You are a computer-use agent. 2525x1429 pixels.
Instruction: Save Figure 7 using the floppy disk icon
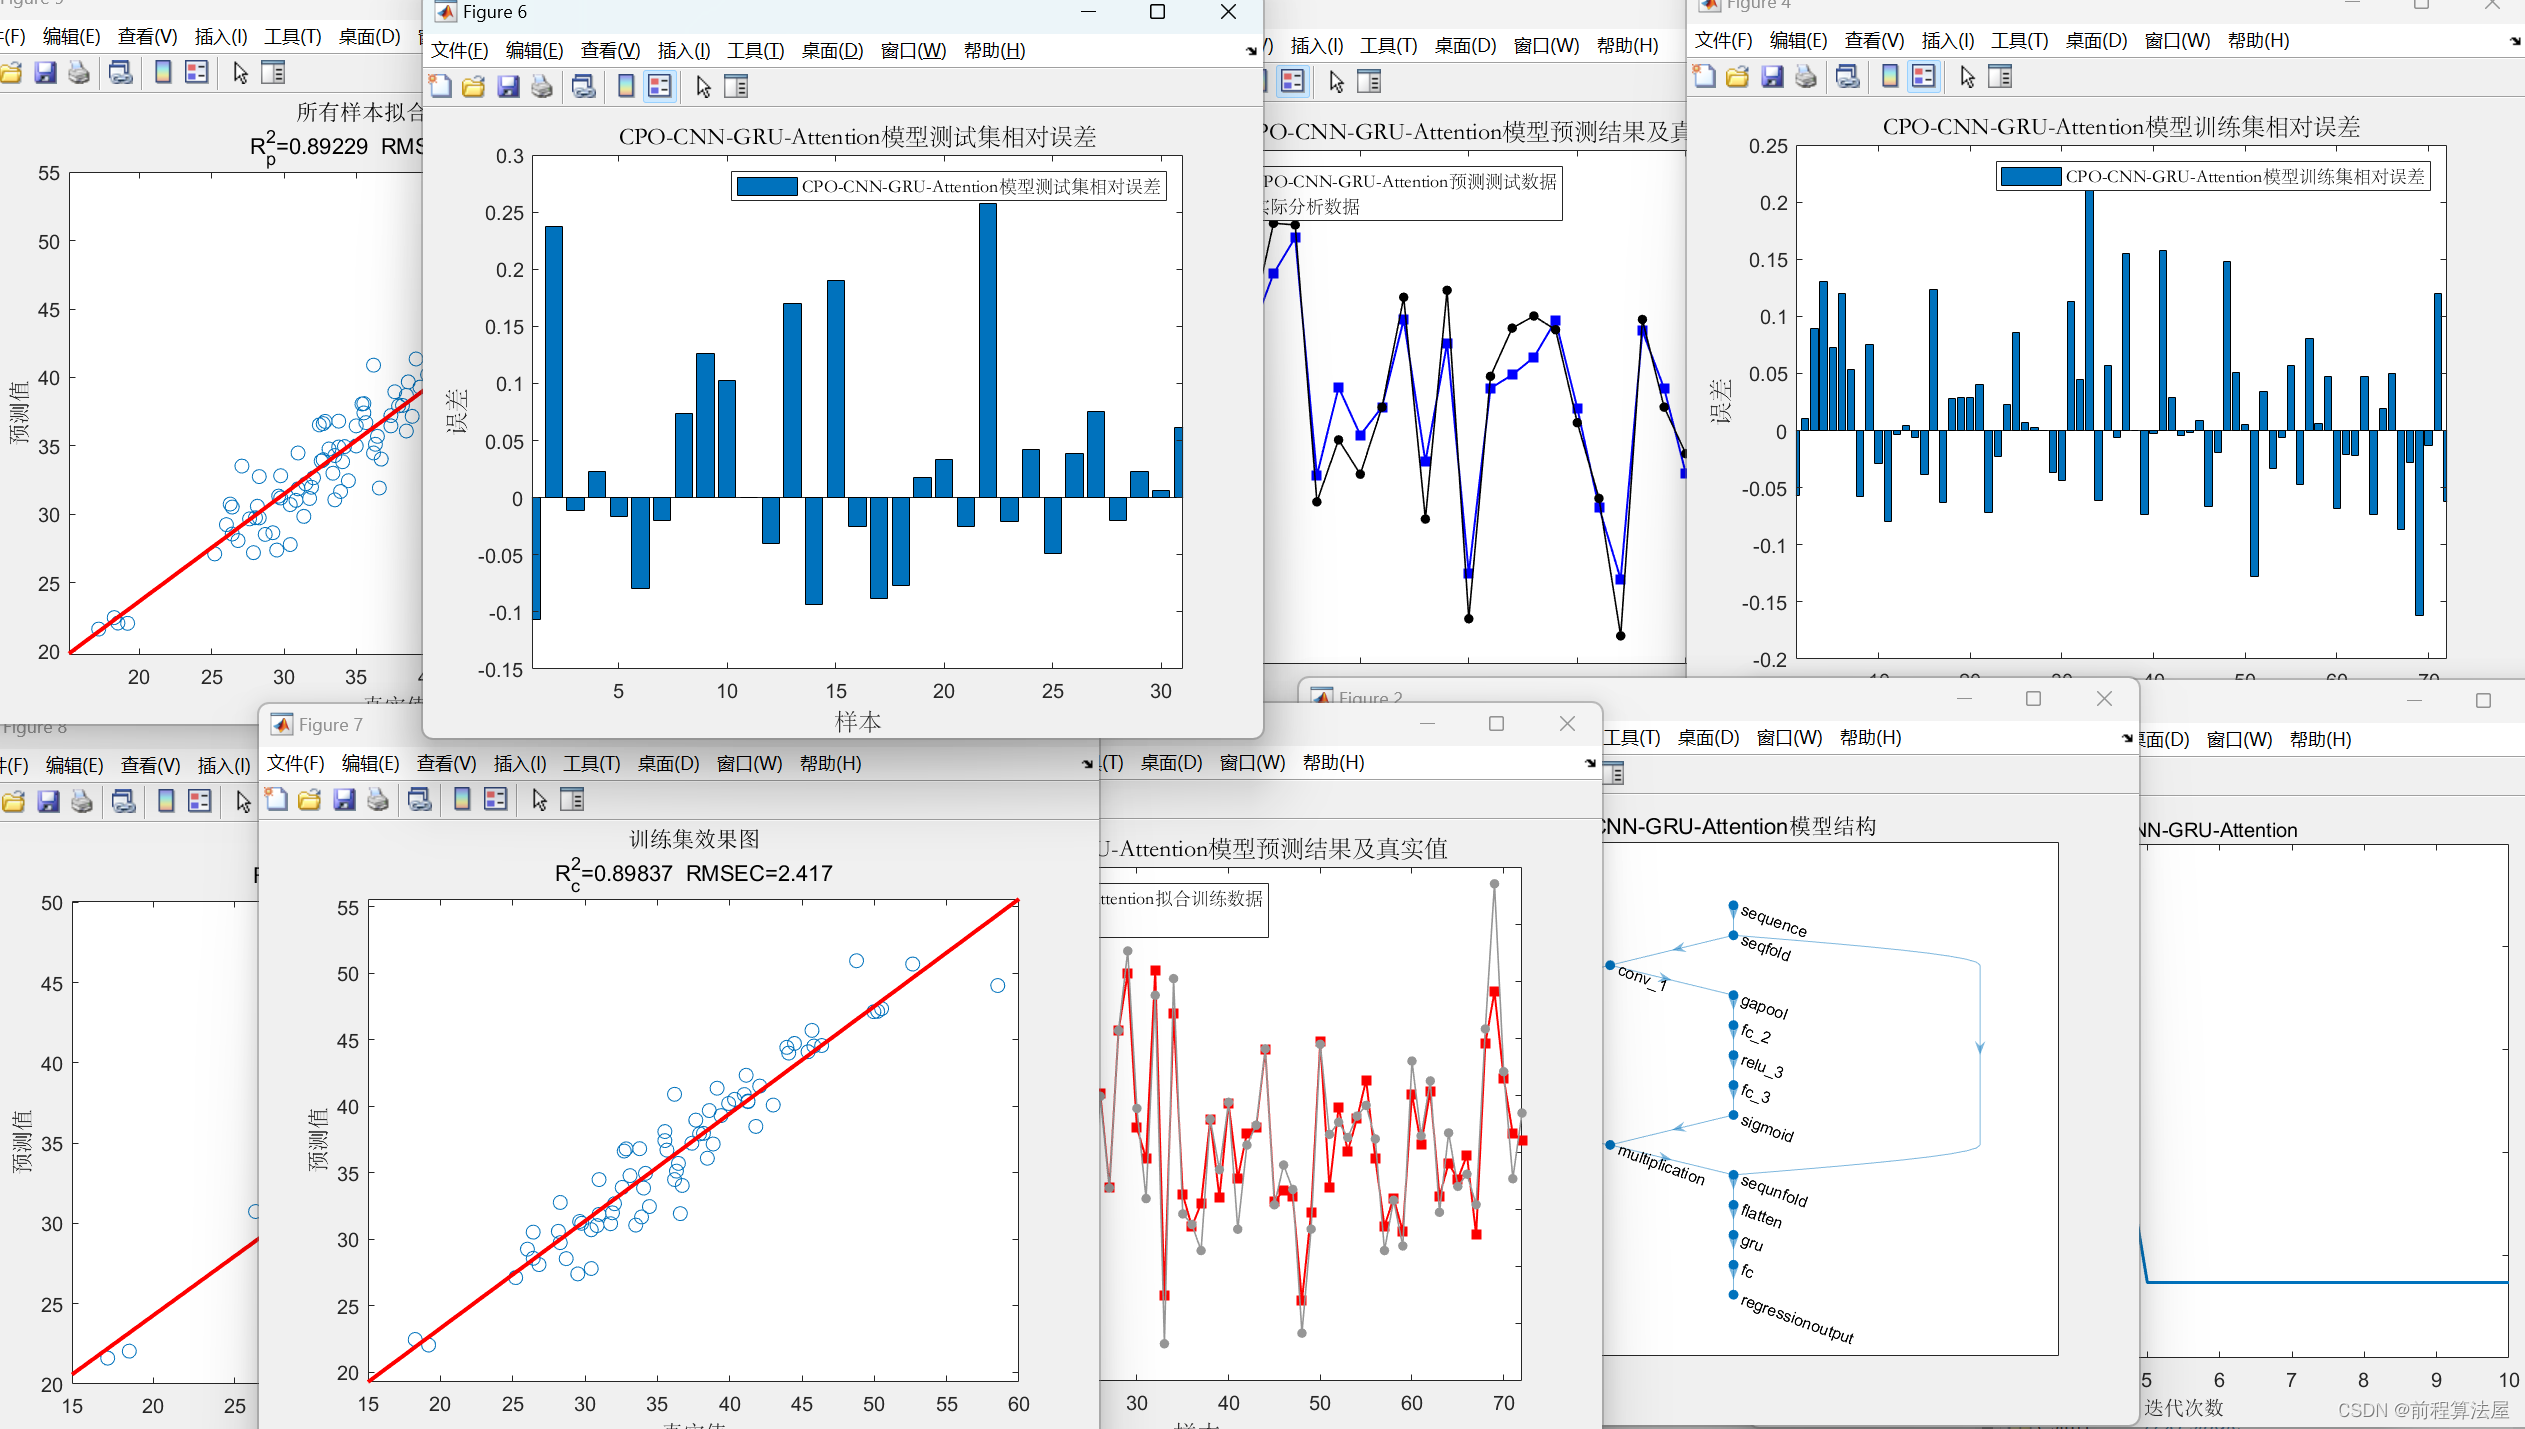click(x=344, y=800)
